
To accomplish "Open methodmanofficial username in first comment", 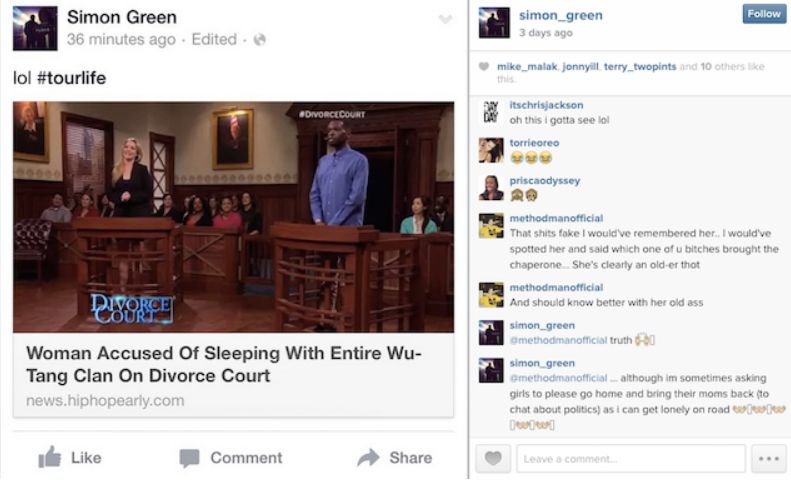I will coord(556,218).
